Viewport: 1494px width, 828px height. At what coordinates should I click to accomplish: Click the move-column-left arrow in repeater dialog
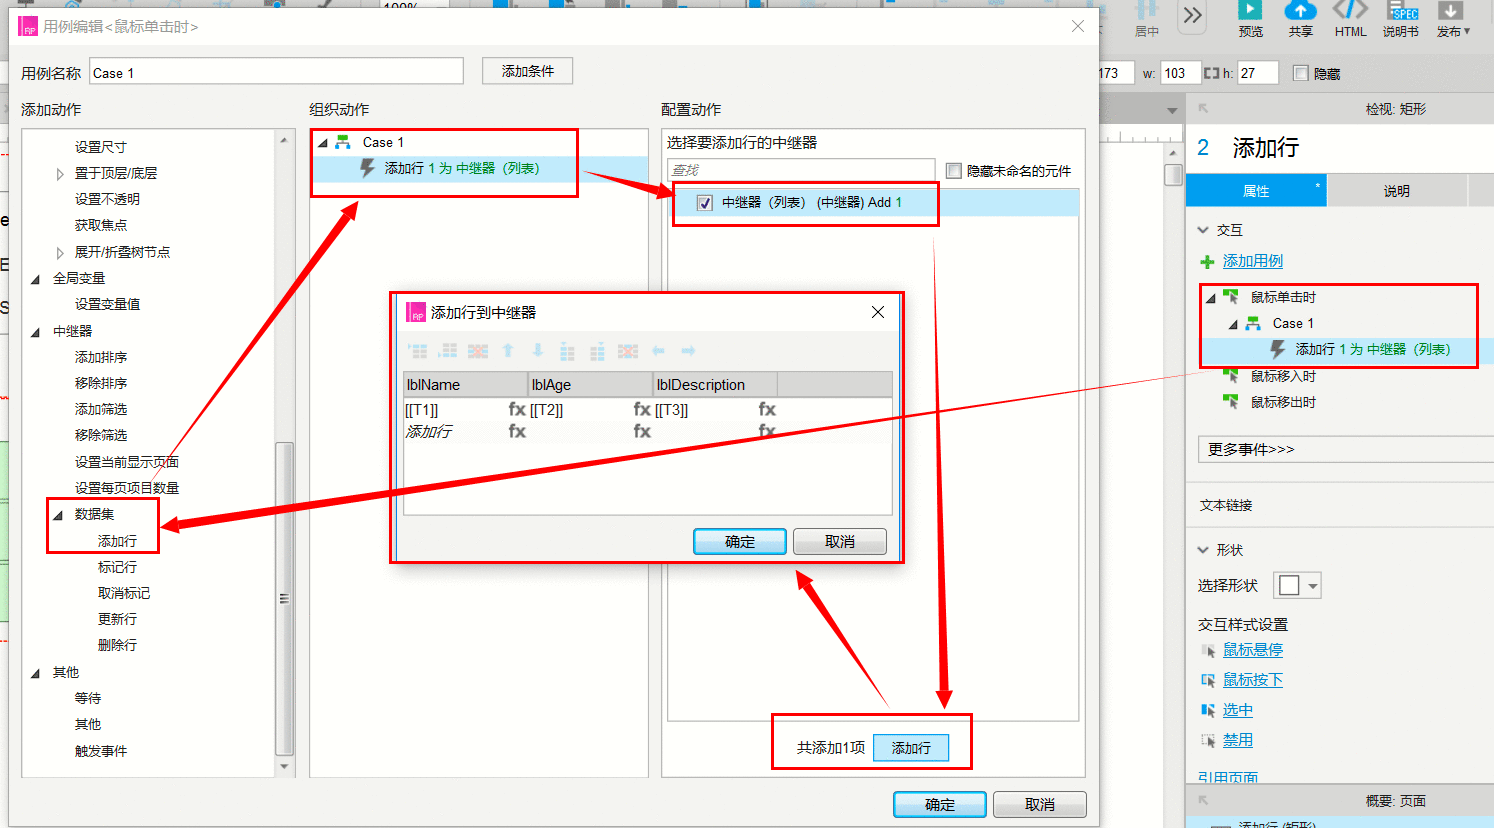[658, 351]
